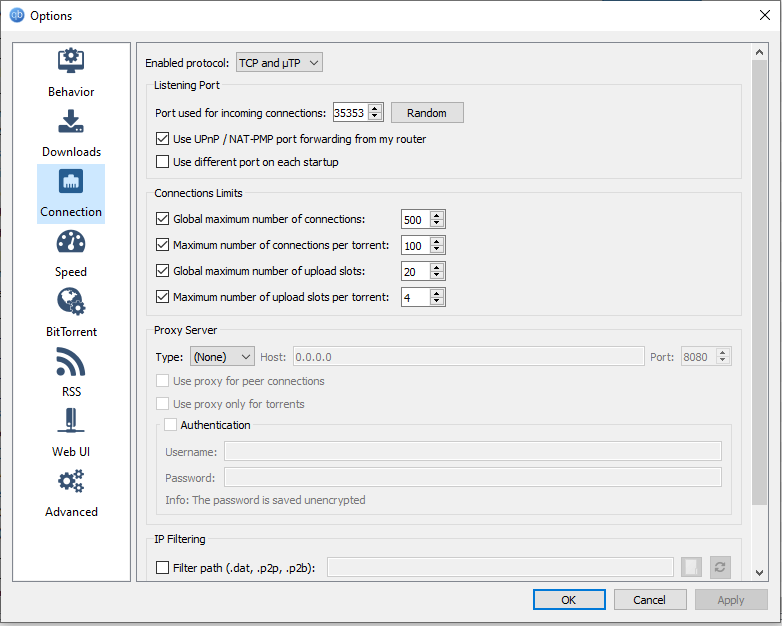Open the proxy Type dropdown
Screen dimensions: 782x626
[222, 357]
